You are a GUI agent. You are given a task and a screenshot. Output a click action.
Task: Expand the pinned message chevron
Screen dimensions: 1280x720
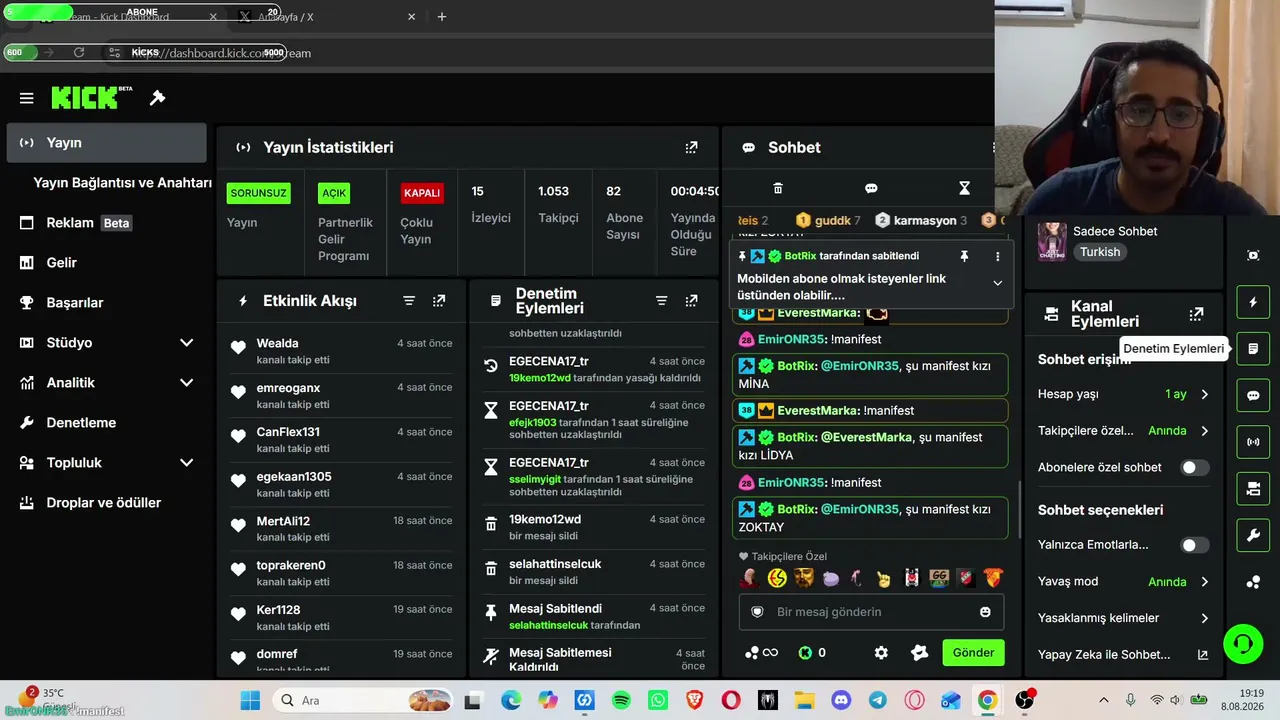click(997, 283)
